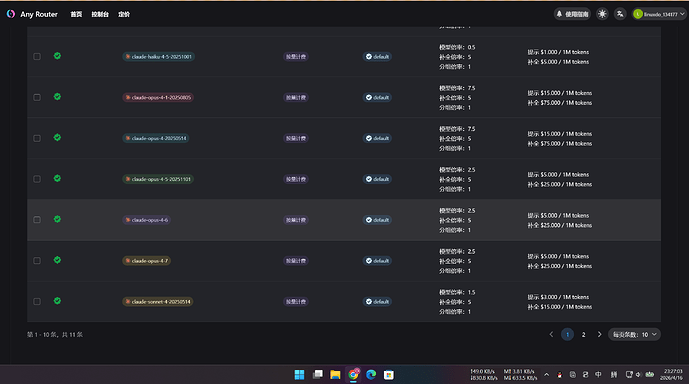Click the claude-opus-4-5-20251101 model tag

158,179
